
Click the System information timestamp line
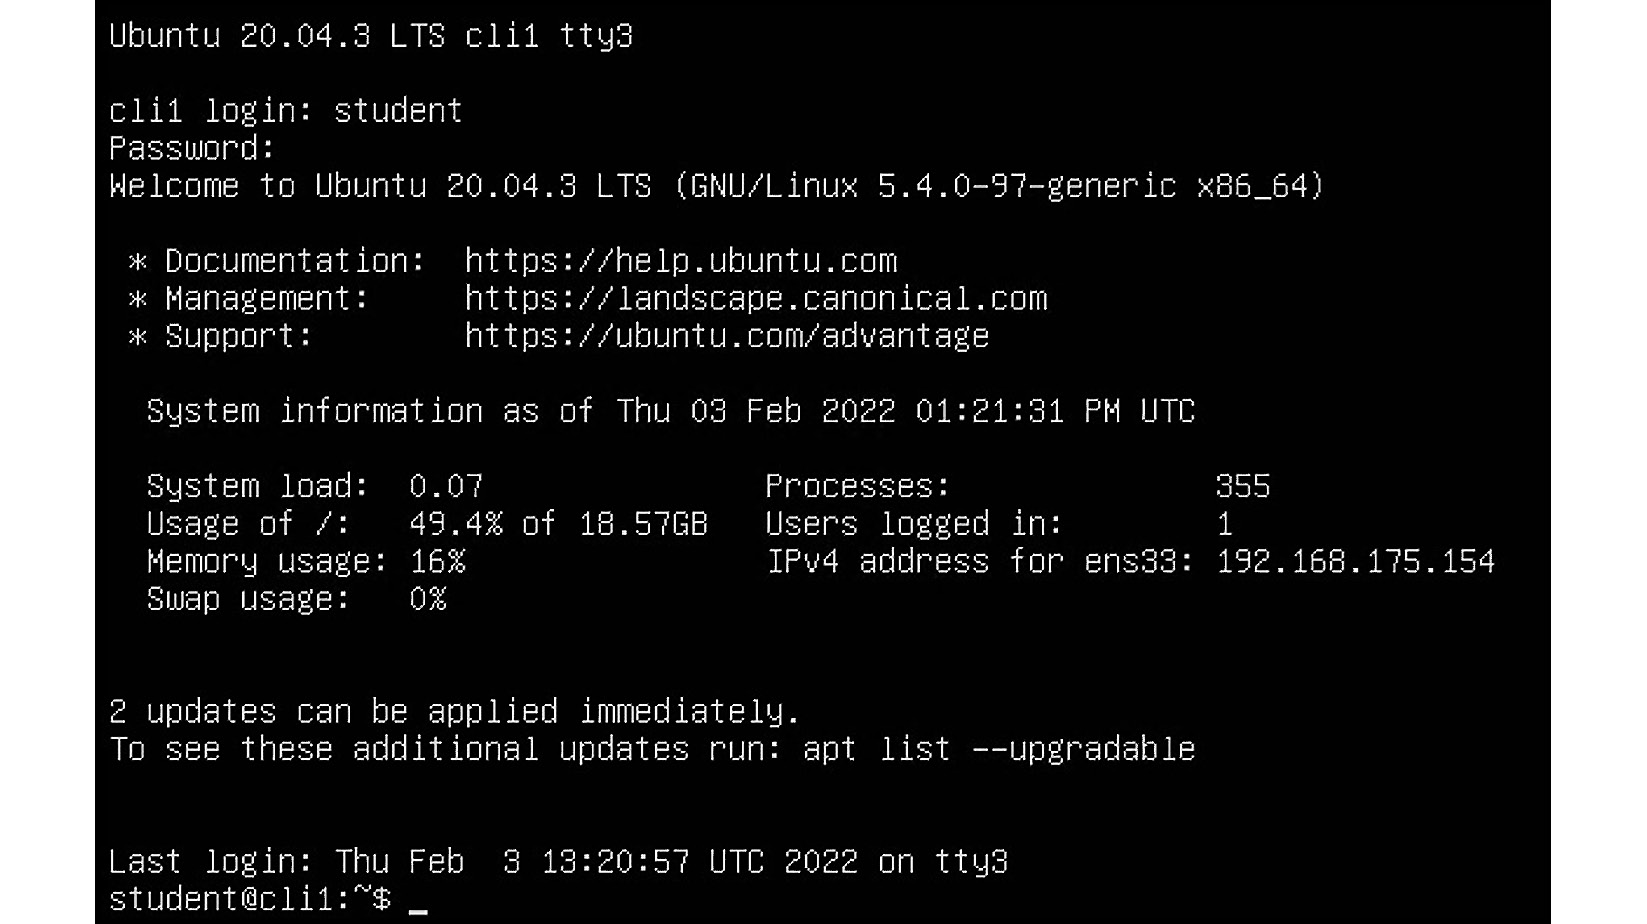(670, 411)
